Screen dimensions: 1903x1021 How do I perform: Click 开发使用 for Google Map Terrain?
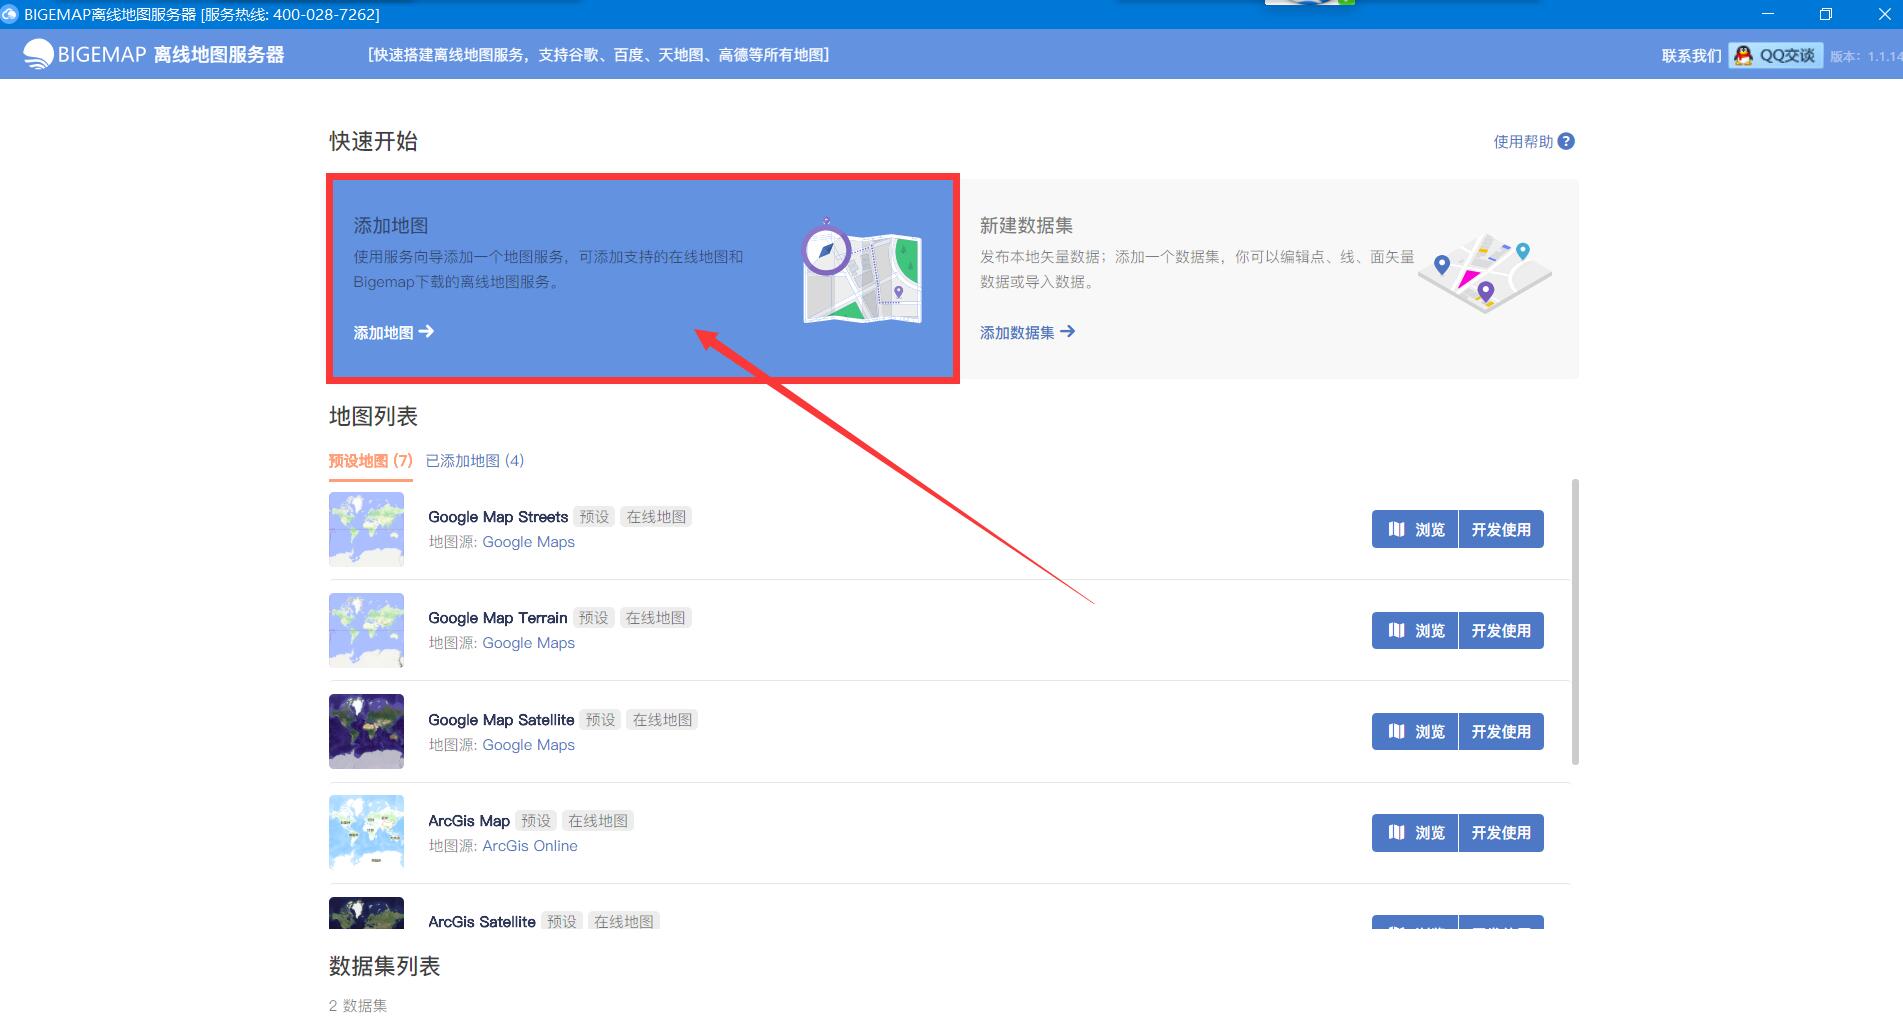point(1501,630)
